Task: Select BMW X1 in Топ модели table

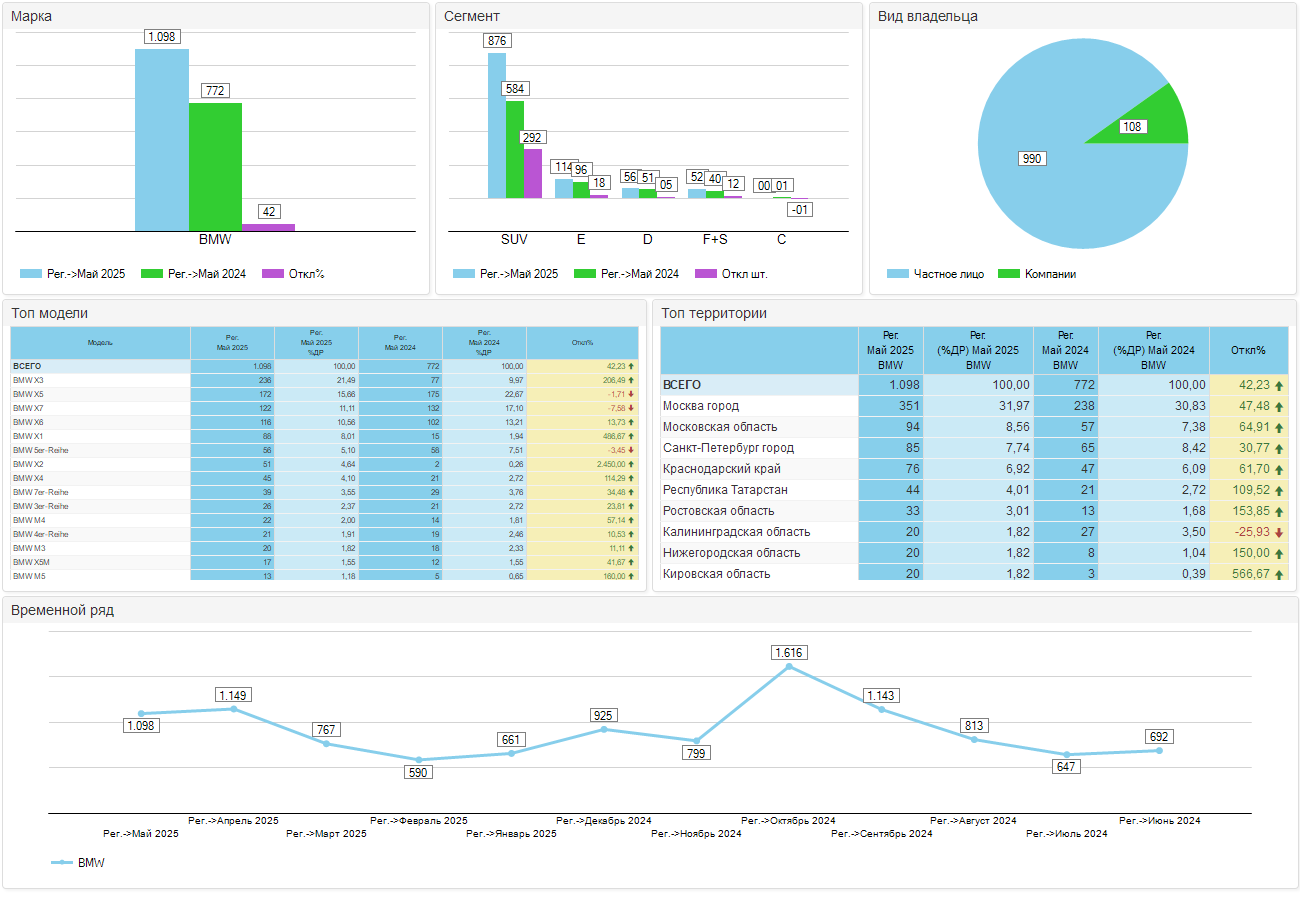Action: click(x=28, y=436)
